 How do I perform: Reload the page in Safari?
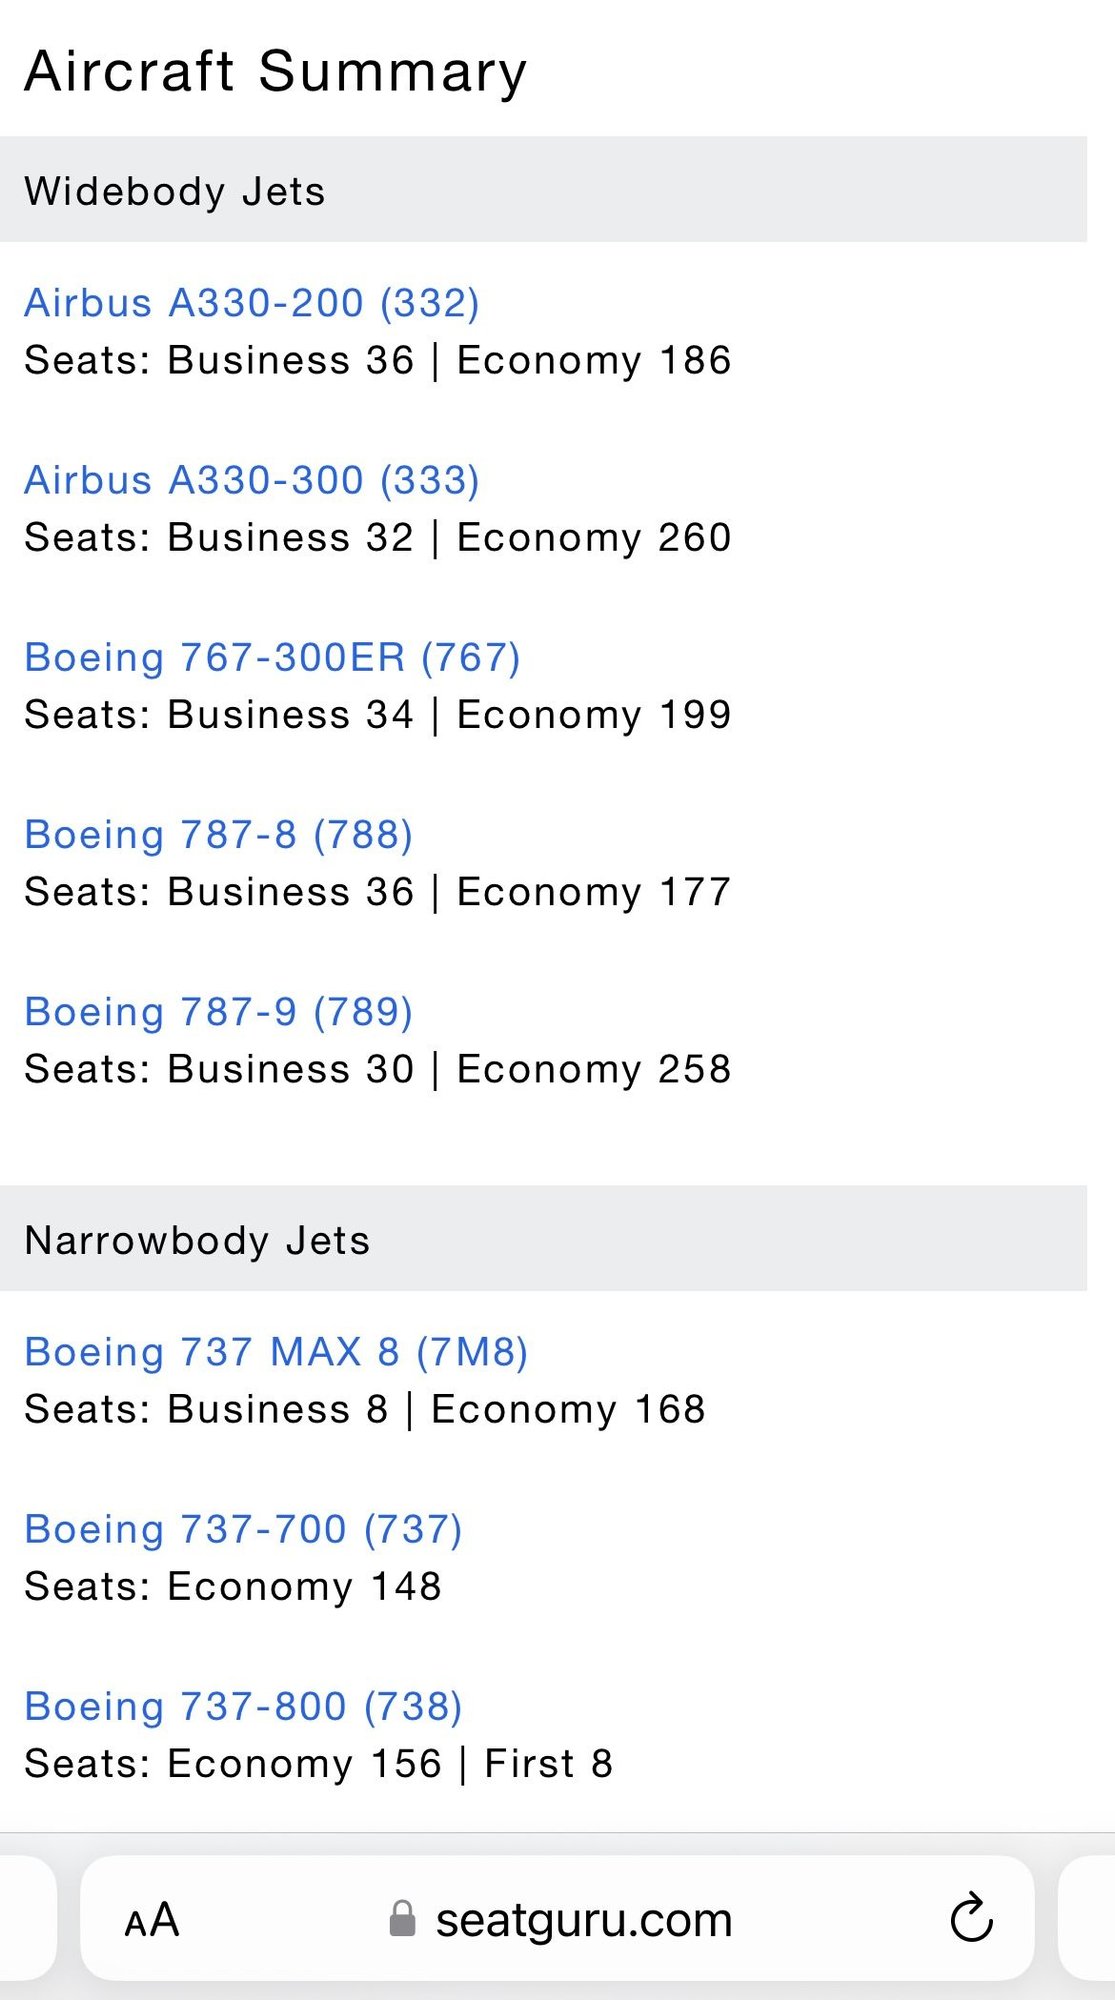click(x=970, y=1918)
